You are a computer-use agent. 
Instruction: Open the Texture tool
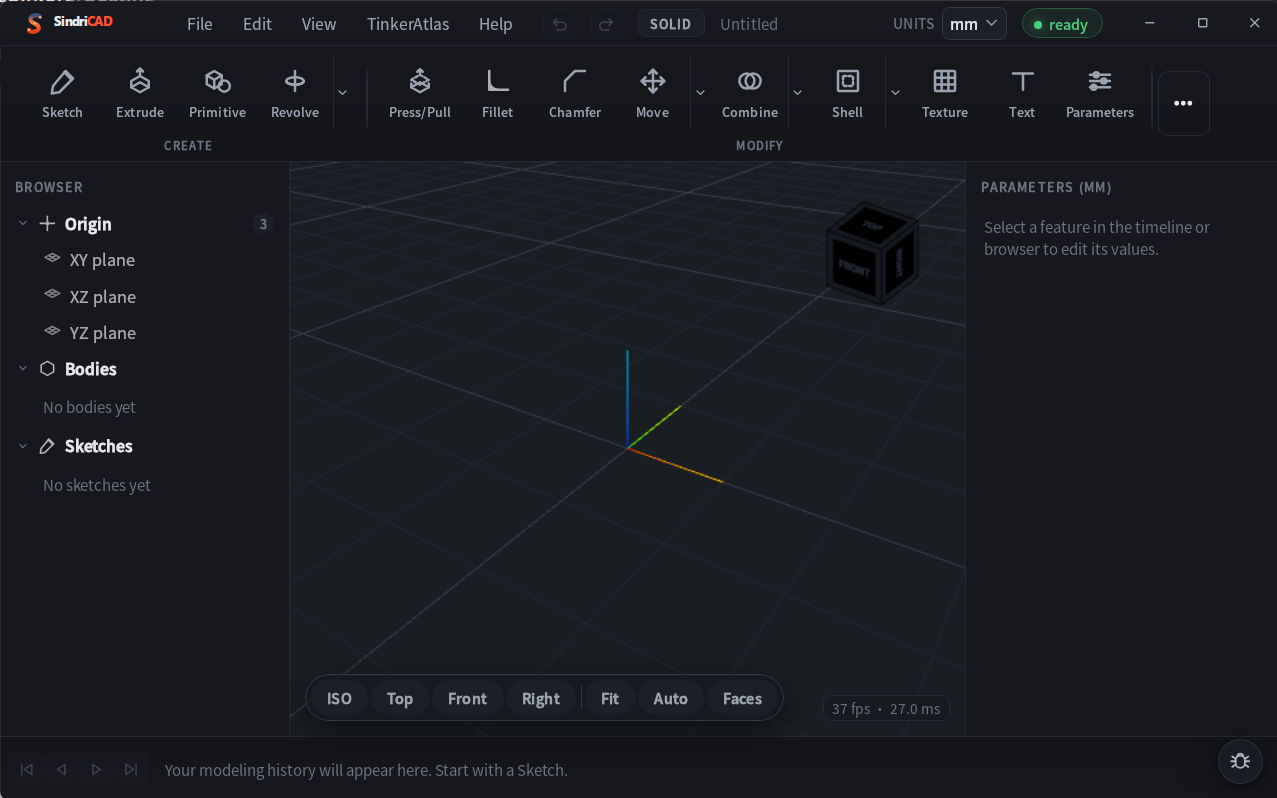click(x=945, y=95)
